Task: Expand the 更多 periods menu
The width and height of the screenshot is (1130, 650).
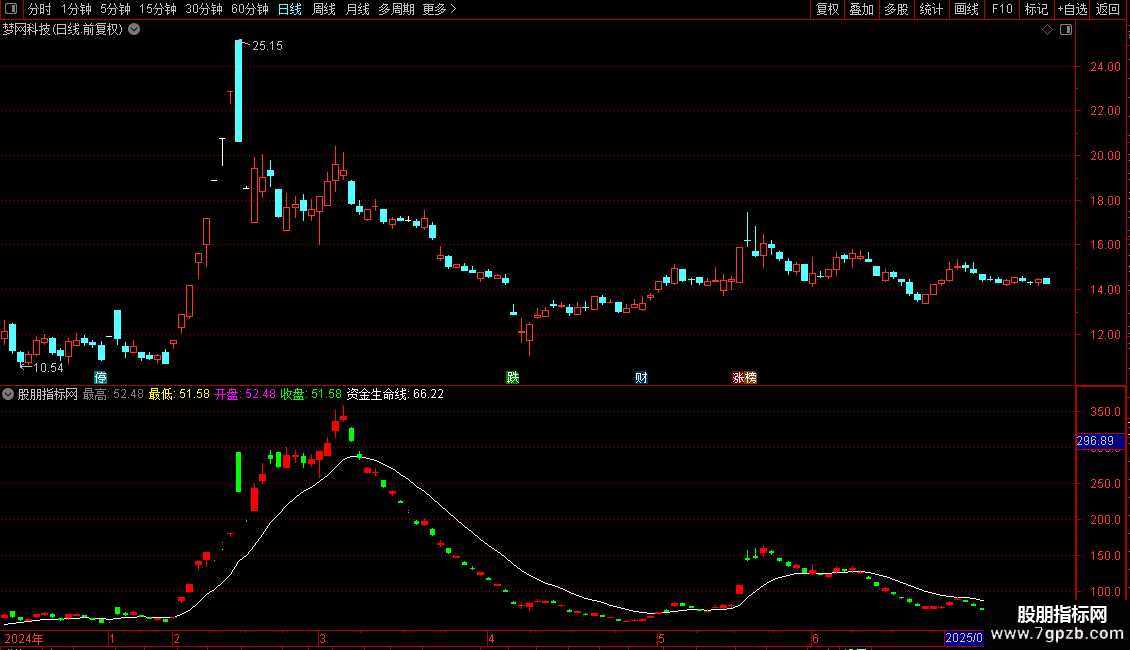Action: point(439,9)
